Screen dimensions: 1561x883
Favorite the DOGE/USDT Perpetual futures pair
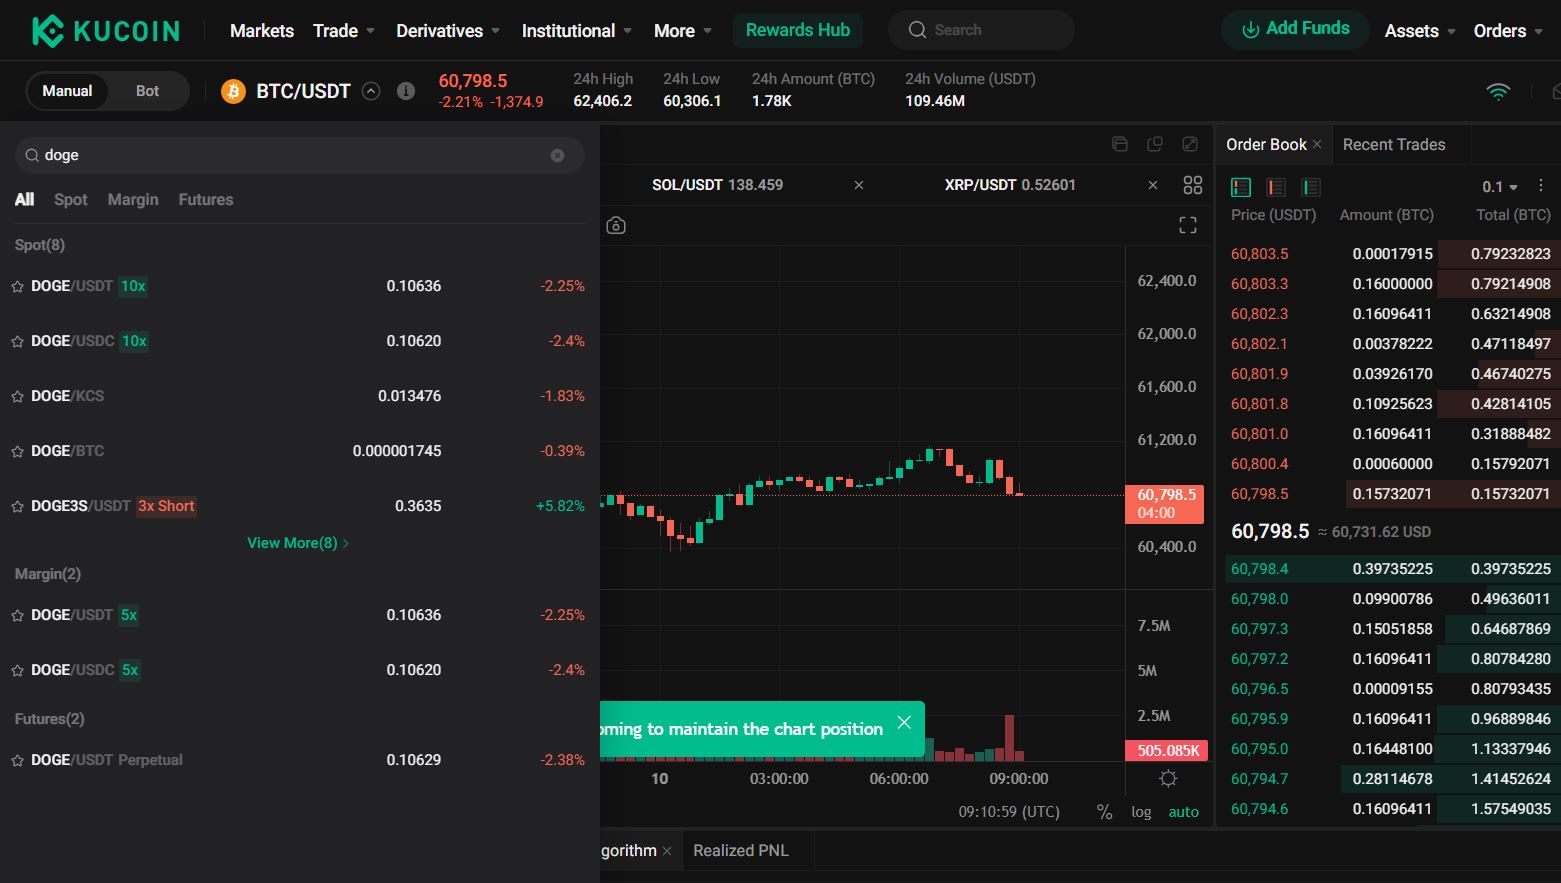click(18, 761)
